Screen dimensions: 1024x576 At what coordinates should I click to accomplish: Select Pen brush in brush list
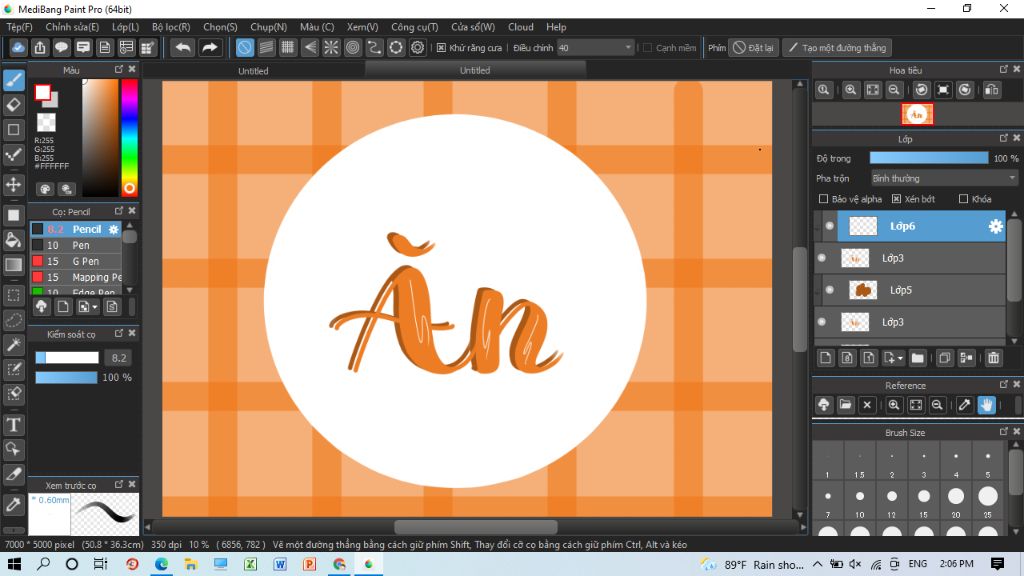tap(76, 245)
